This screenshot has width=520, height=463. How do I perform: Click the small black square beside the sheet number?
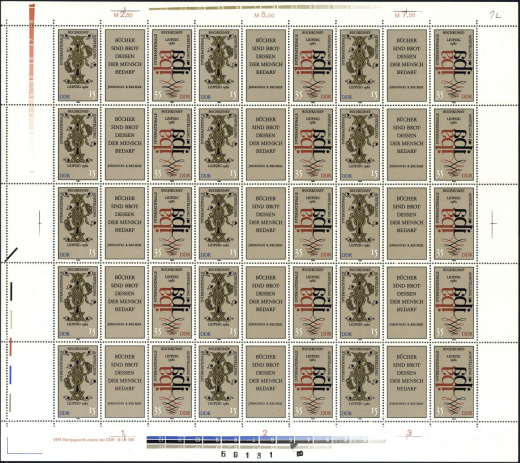(x=299, y=454)
